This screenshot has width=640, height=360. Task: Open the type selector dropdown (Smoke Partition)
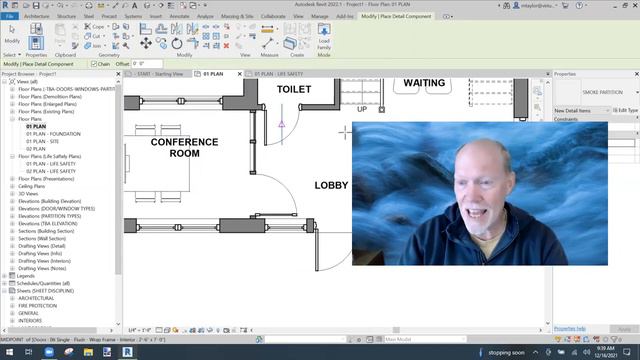(x=637, y=92)
